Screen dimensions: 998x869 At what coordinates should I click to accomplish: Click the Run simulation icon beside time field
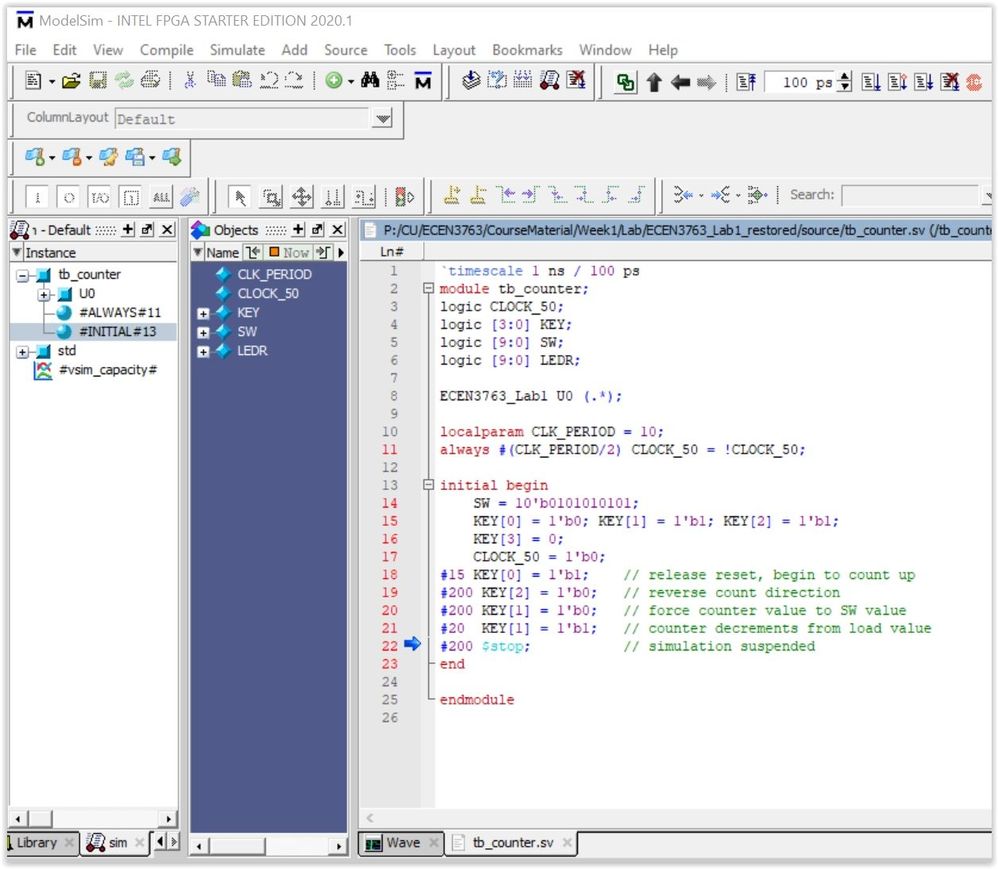point(872,83)
